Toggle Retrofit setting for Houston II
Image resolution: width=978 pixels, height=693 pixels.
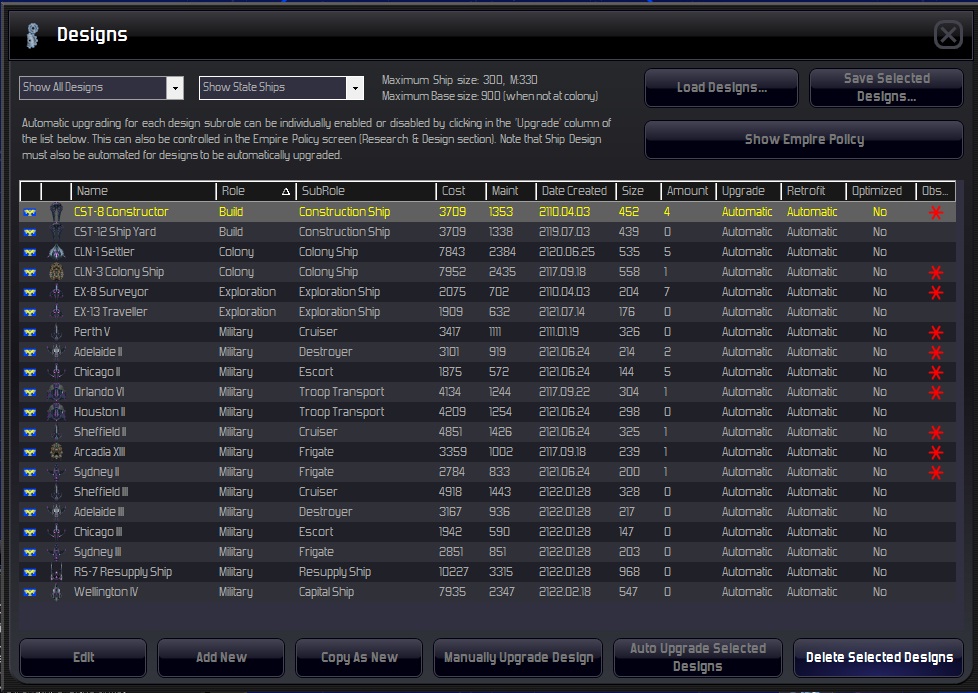811,412
